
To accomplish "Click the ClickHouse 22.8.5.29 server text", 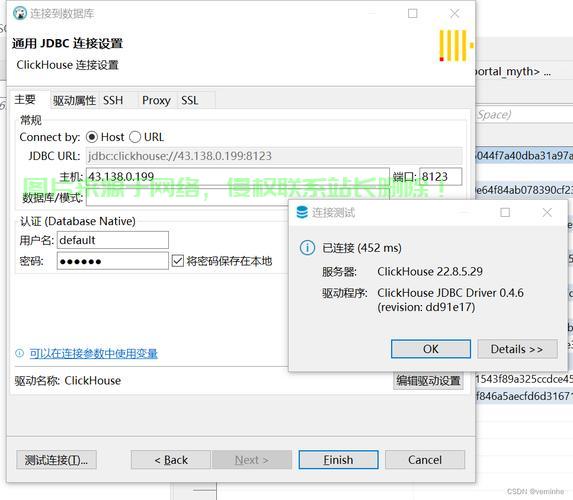I will (x=430, y=272).
